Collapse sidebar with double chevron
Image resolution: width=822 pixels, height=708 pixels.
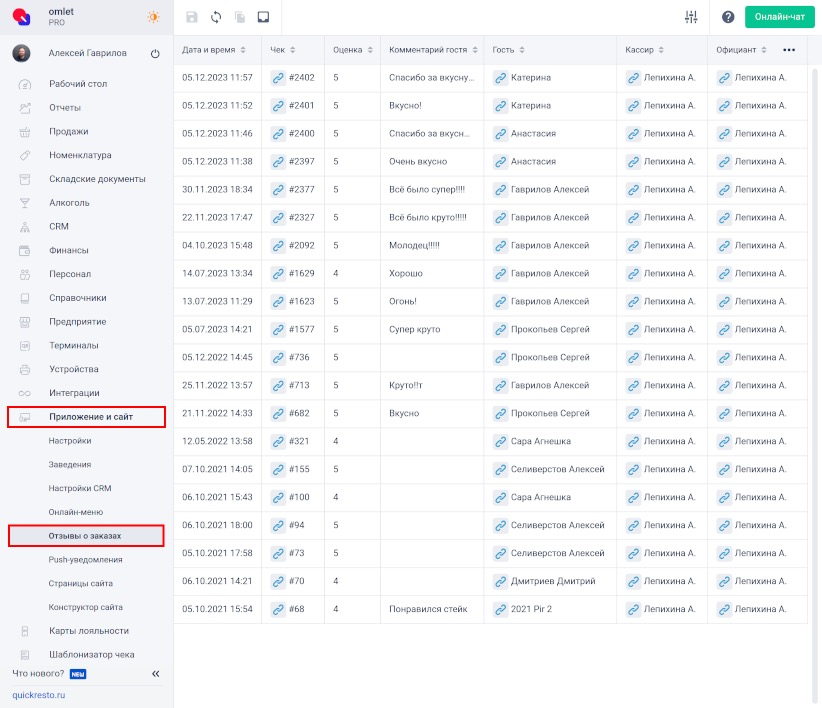coord(156,674)
